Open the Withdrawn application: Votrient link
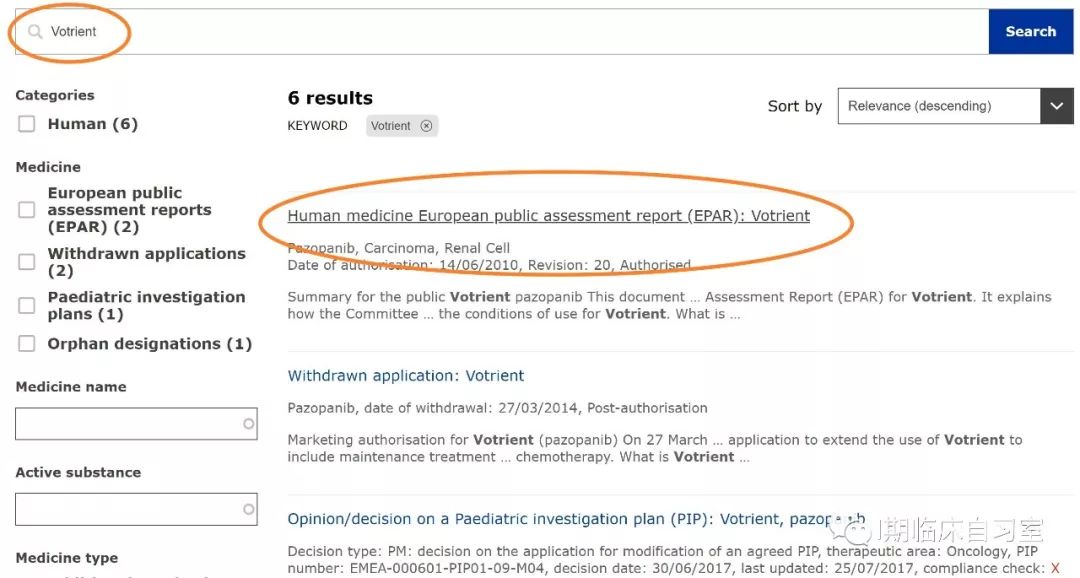Screen dimensions: 1080x578 (406, 376)
